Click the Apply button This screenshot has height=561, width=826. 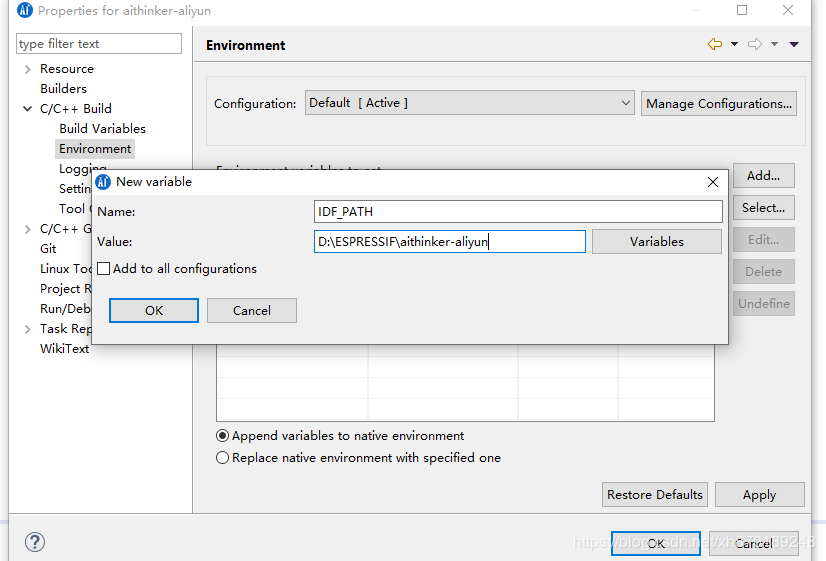(760, 495)
